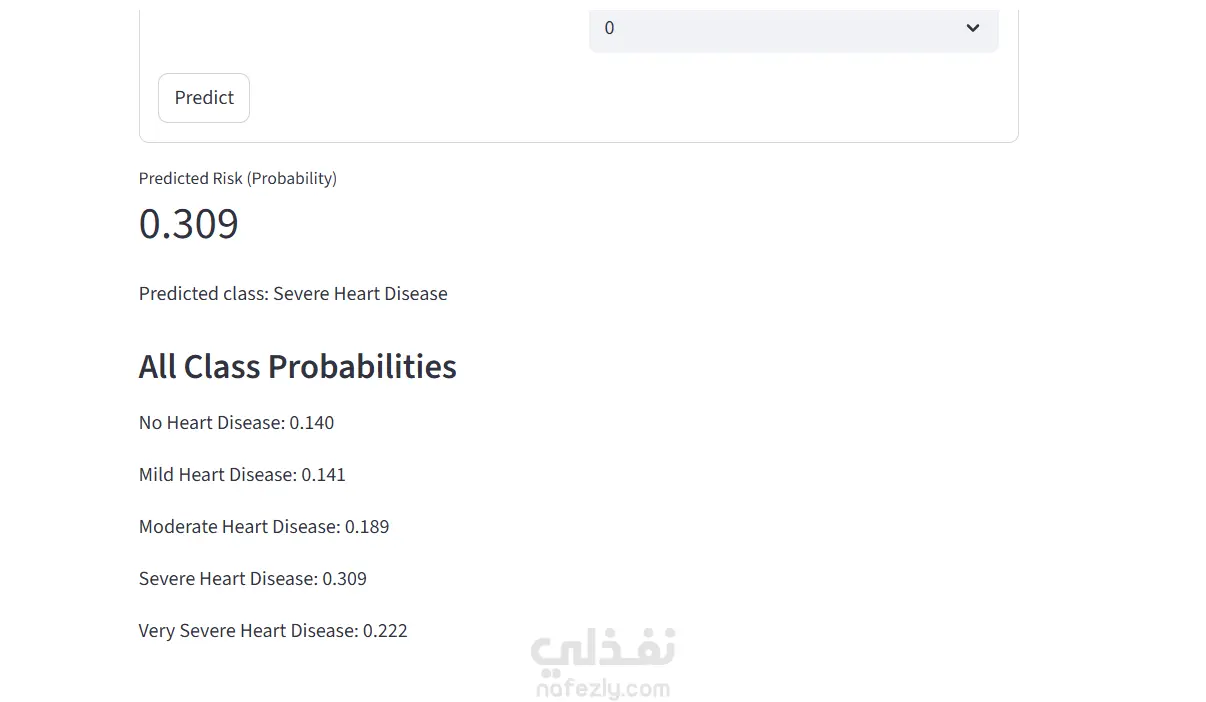
Task: Click the dropdown chevron arrow
Action: [972, 28]
